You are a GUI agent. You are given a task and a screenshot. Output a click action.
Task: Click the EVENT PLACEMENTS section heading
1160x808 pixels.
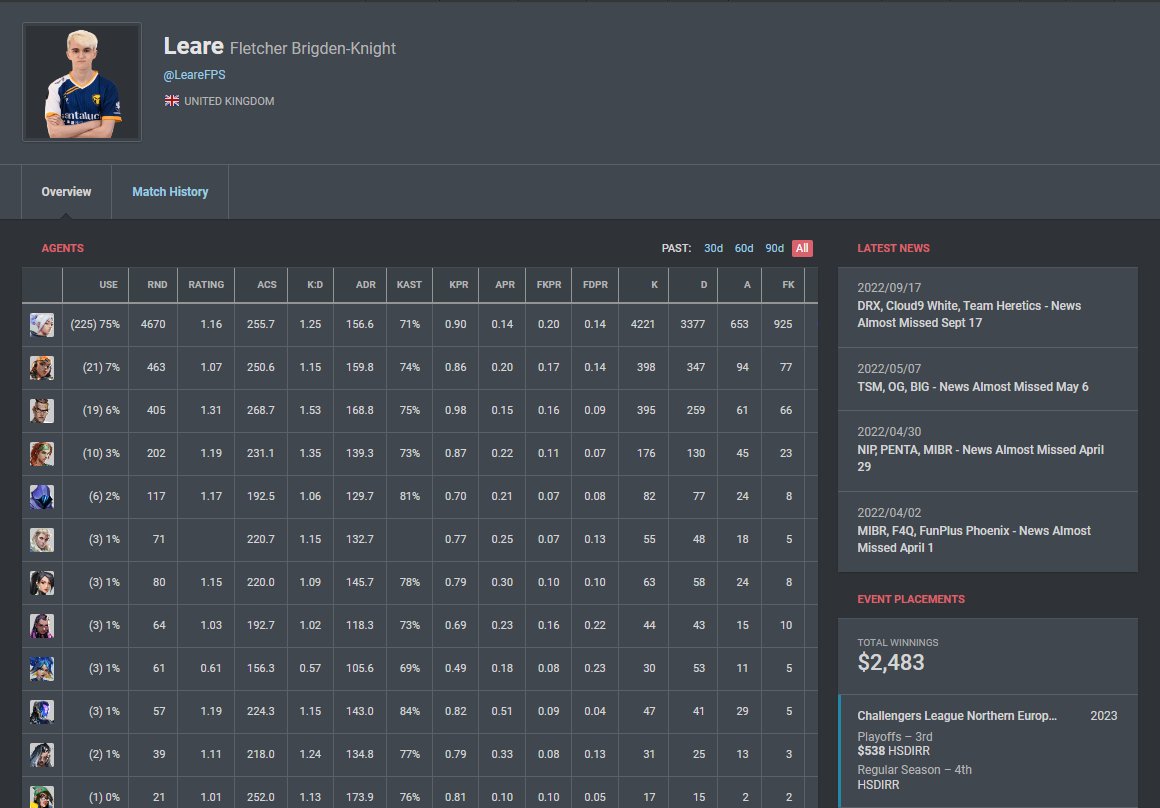click(911, 599)
